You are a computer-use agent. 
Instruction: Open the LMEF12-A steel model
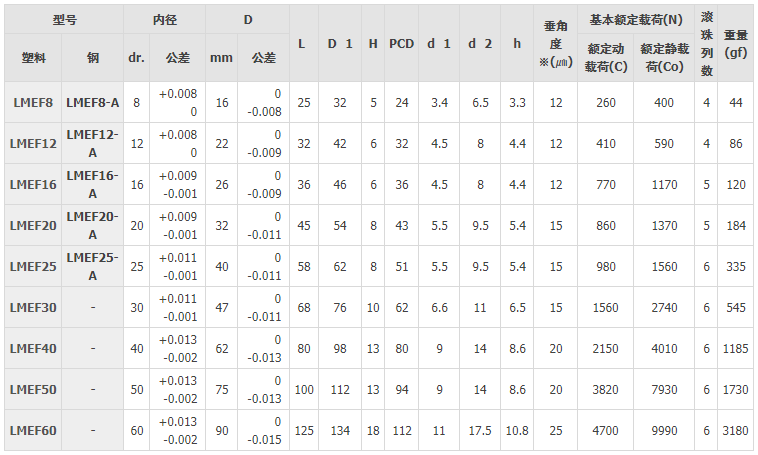pos(93,143)
